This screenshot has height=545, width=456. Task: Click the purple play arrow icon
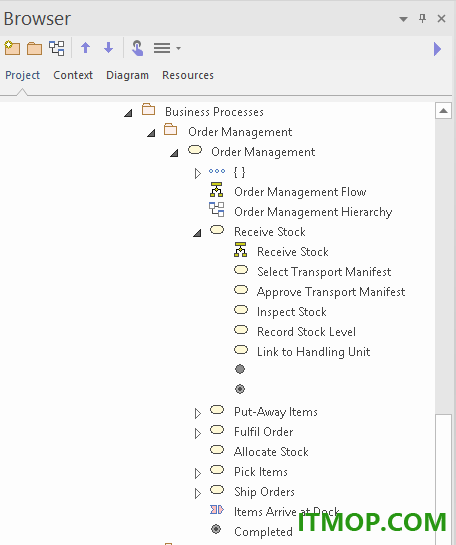point(438,49)
